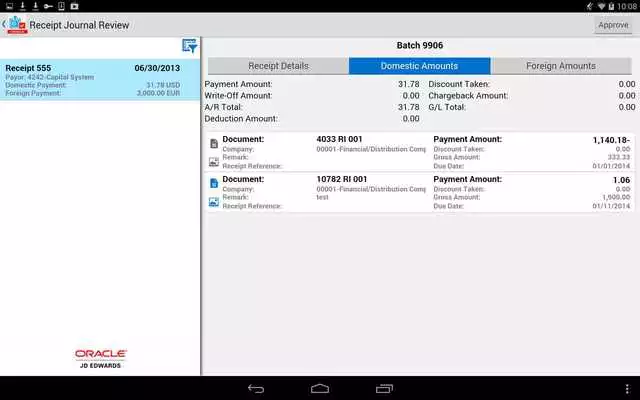Tap the Batch 9906 heading

(x=420, y=45)
